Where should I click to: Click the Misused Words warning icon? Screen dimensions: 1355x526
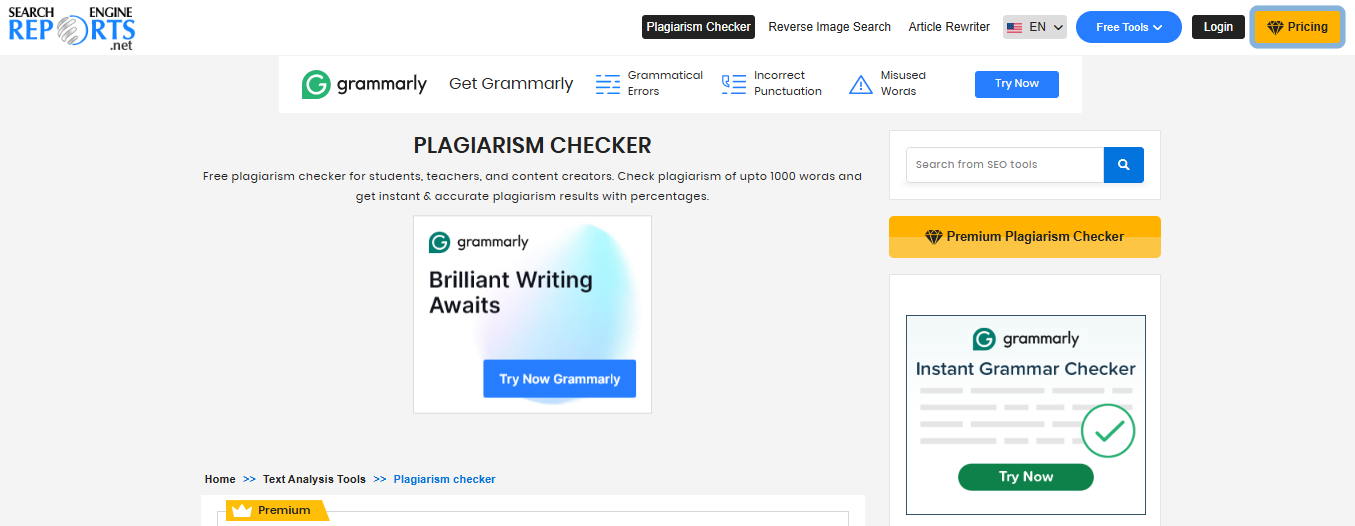[861, 85]
